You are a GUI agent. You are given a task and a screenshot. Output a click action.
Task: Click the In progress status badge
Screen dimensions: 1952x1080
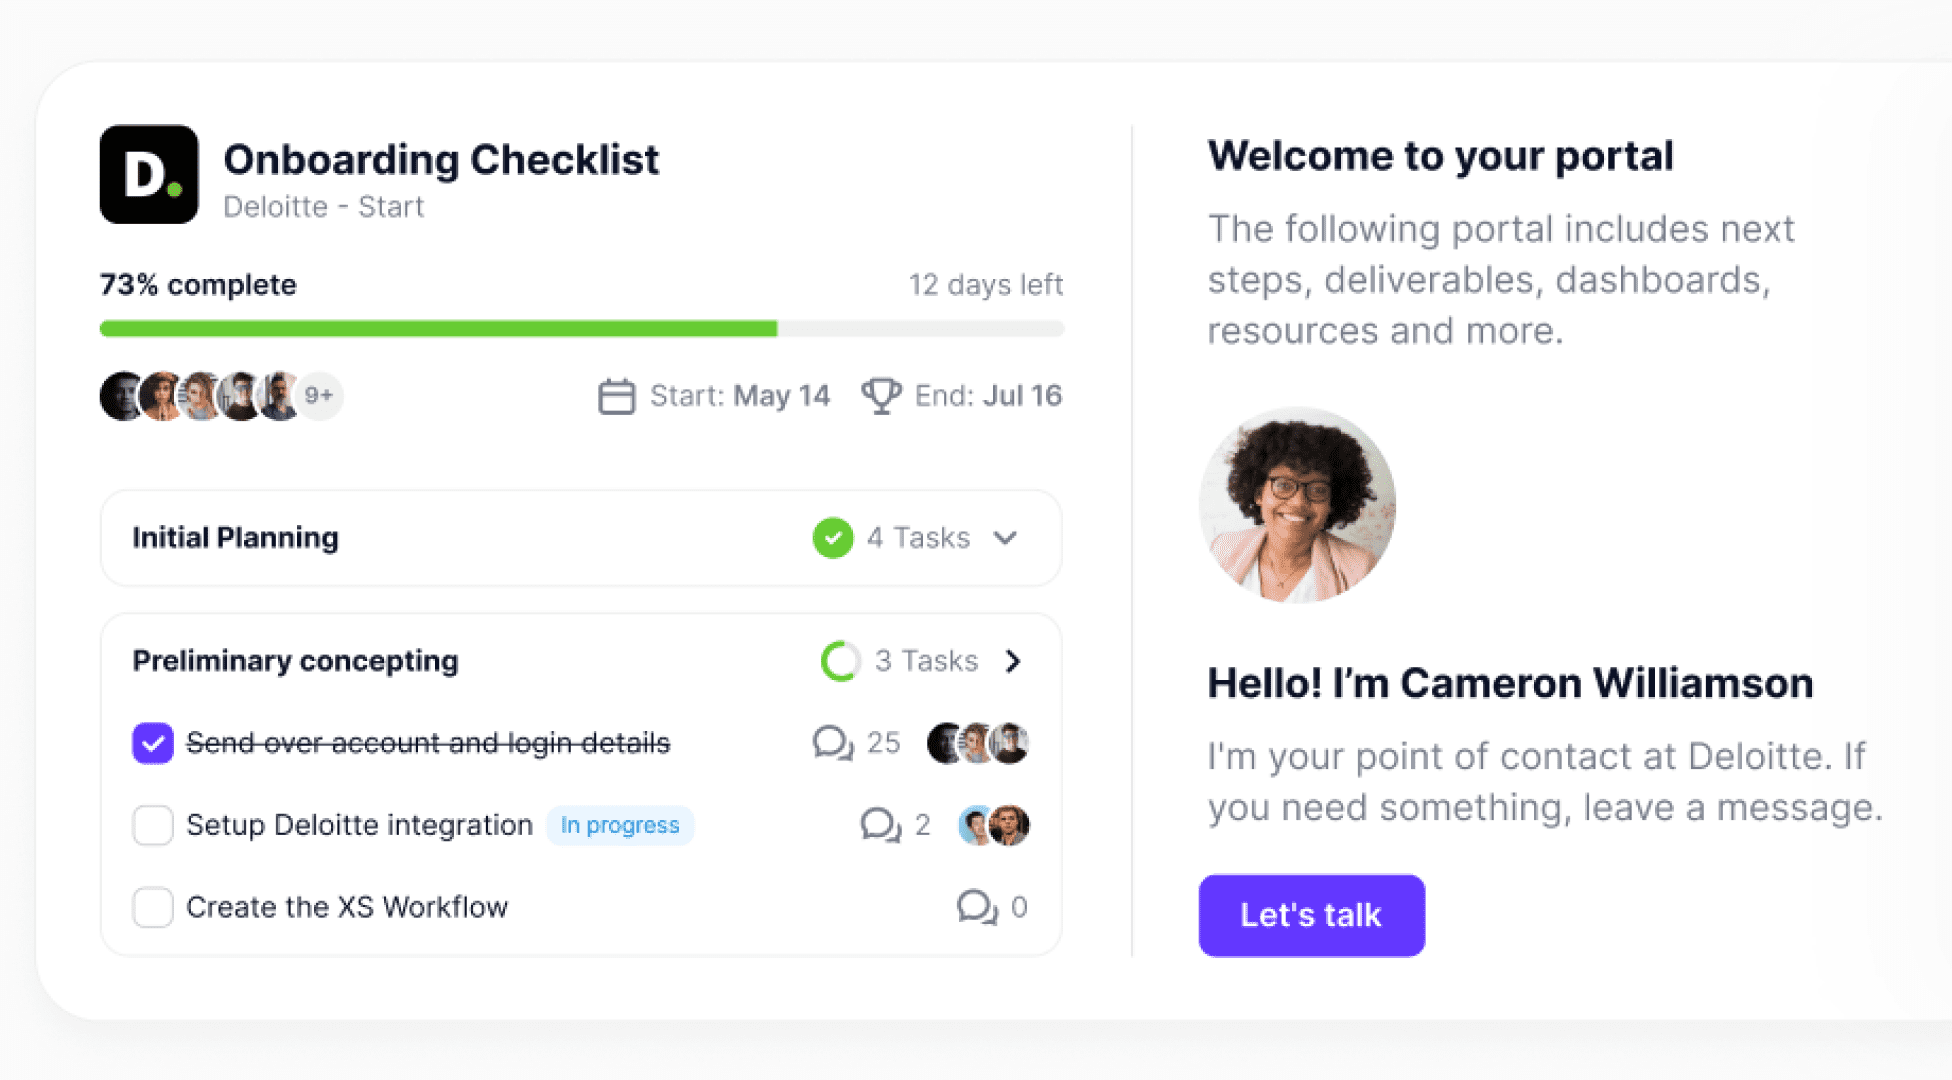(620, 825)
